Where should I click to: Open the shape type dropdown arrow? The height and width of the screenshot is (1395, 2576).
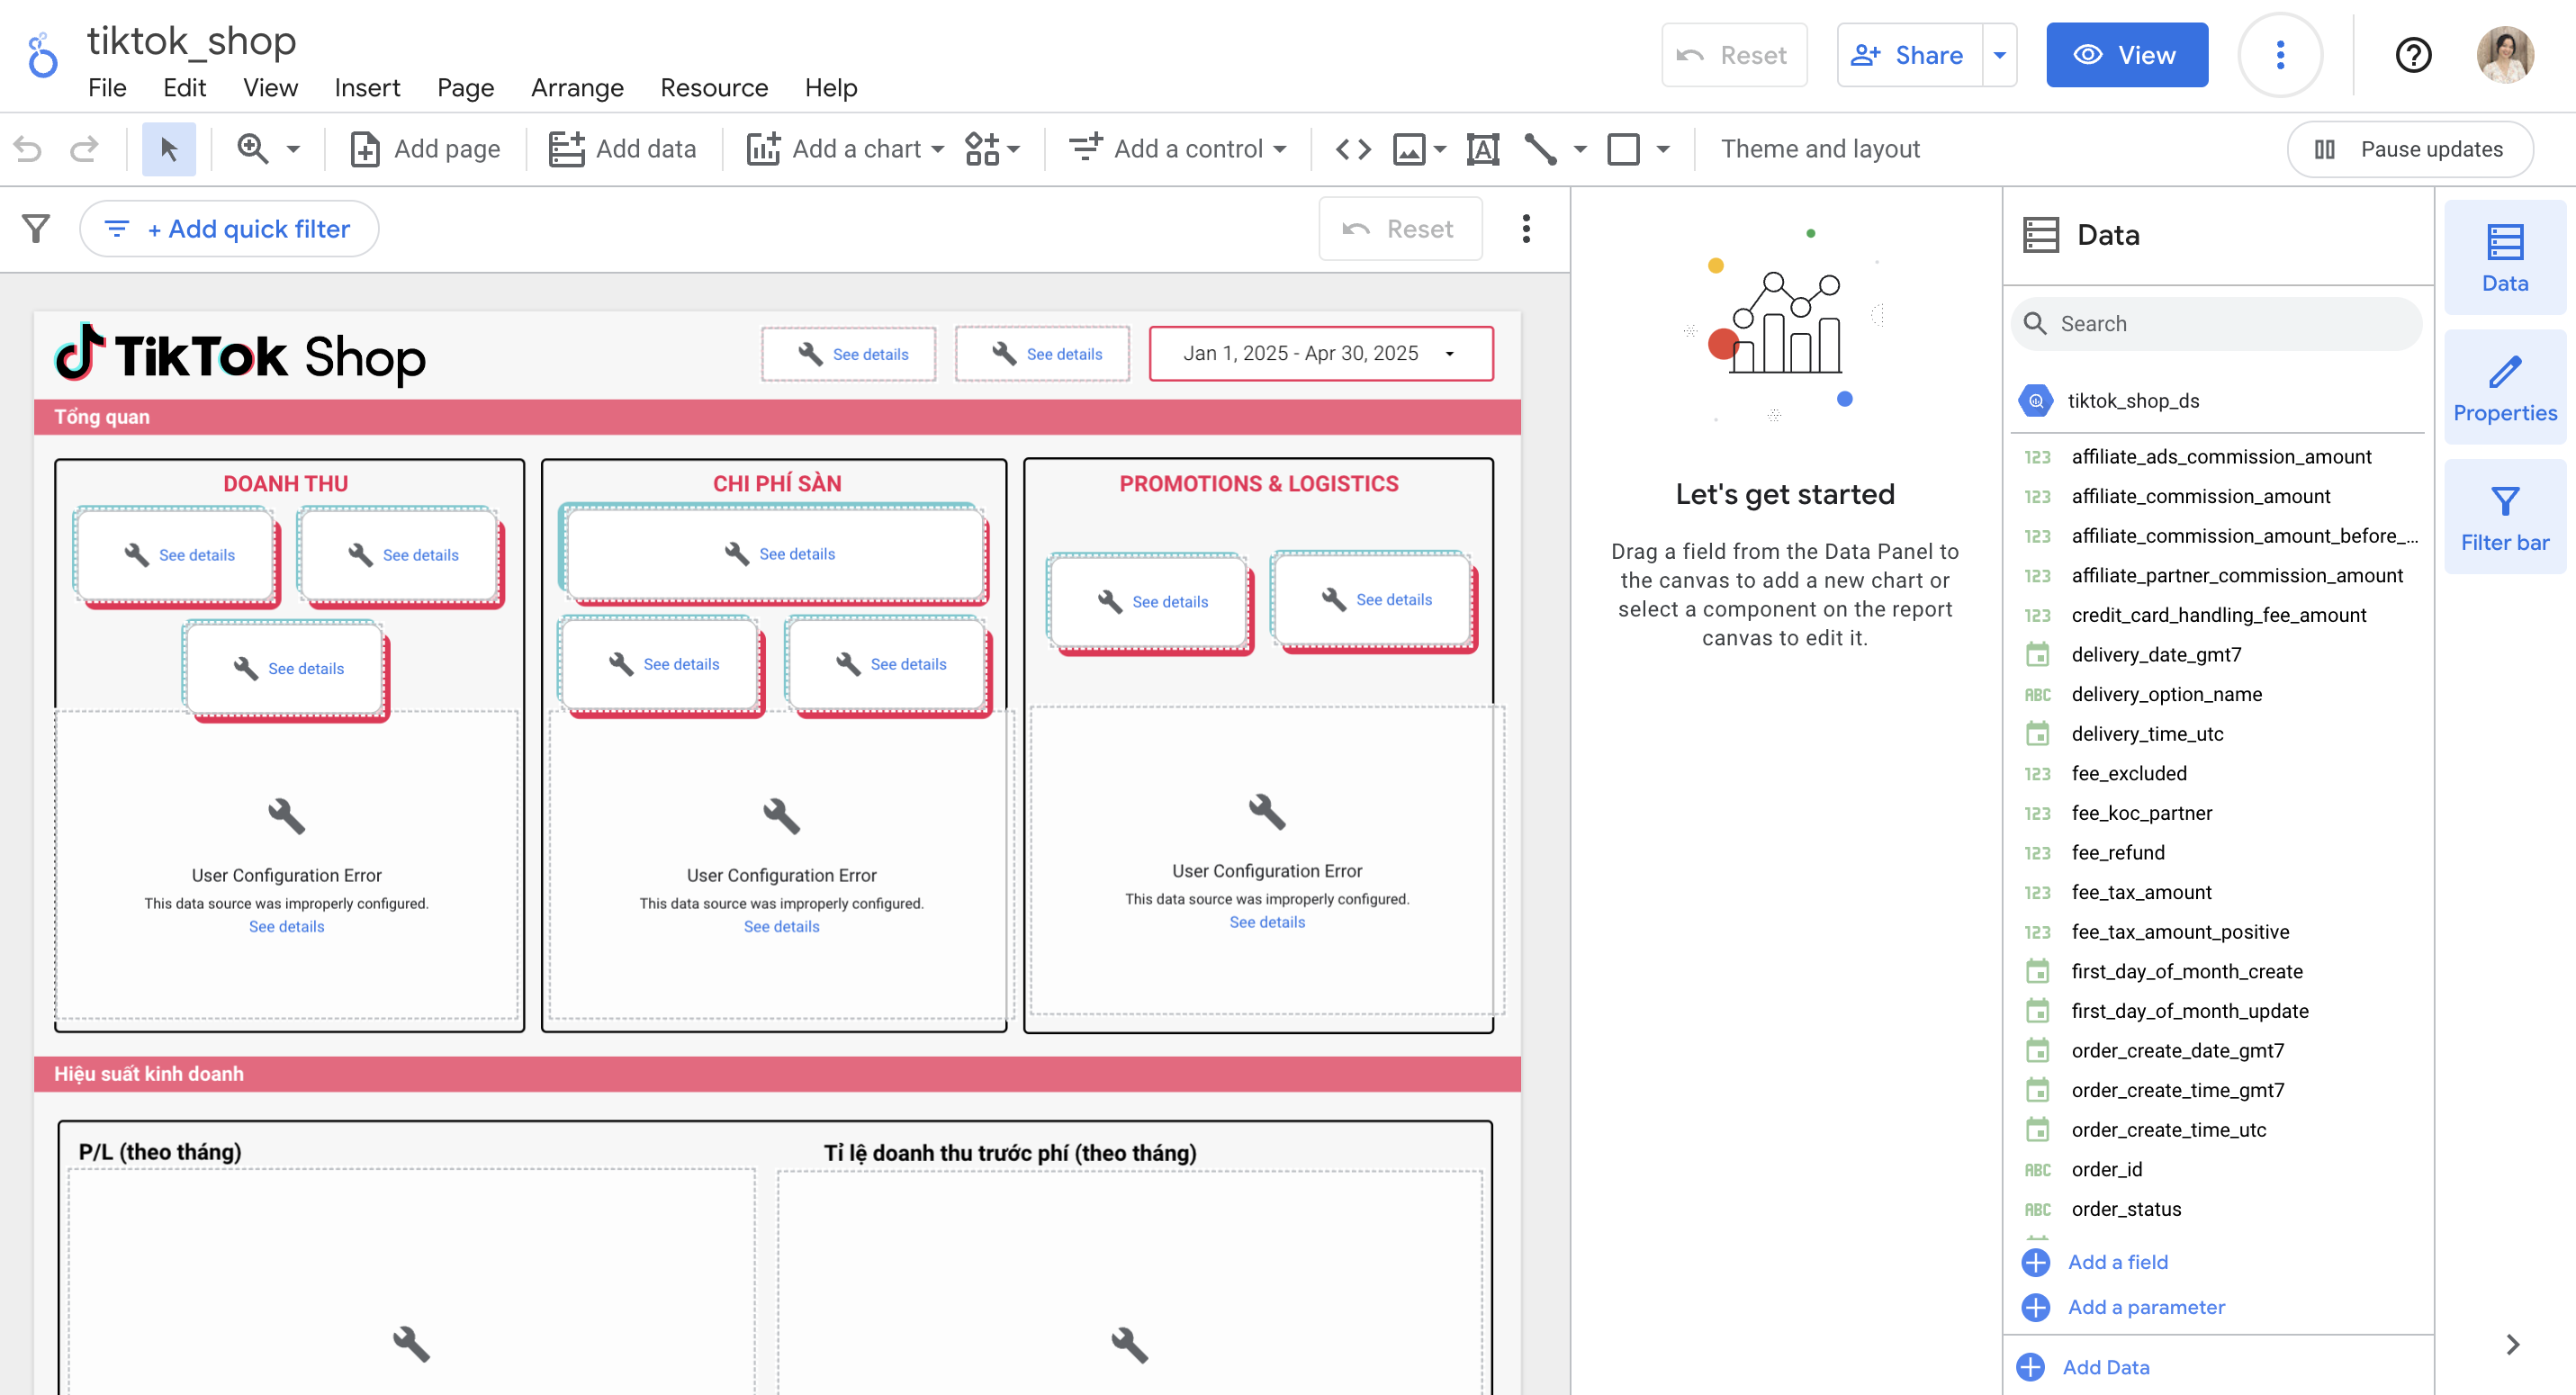point(1663,149)
